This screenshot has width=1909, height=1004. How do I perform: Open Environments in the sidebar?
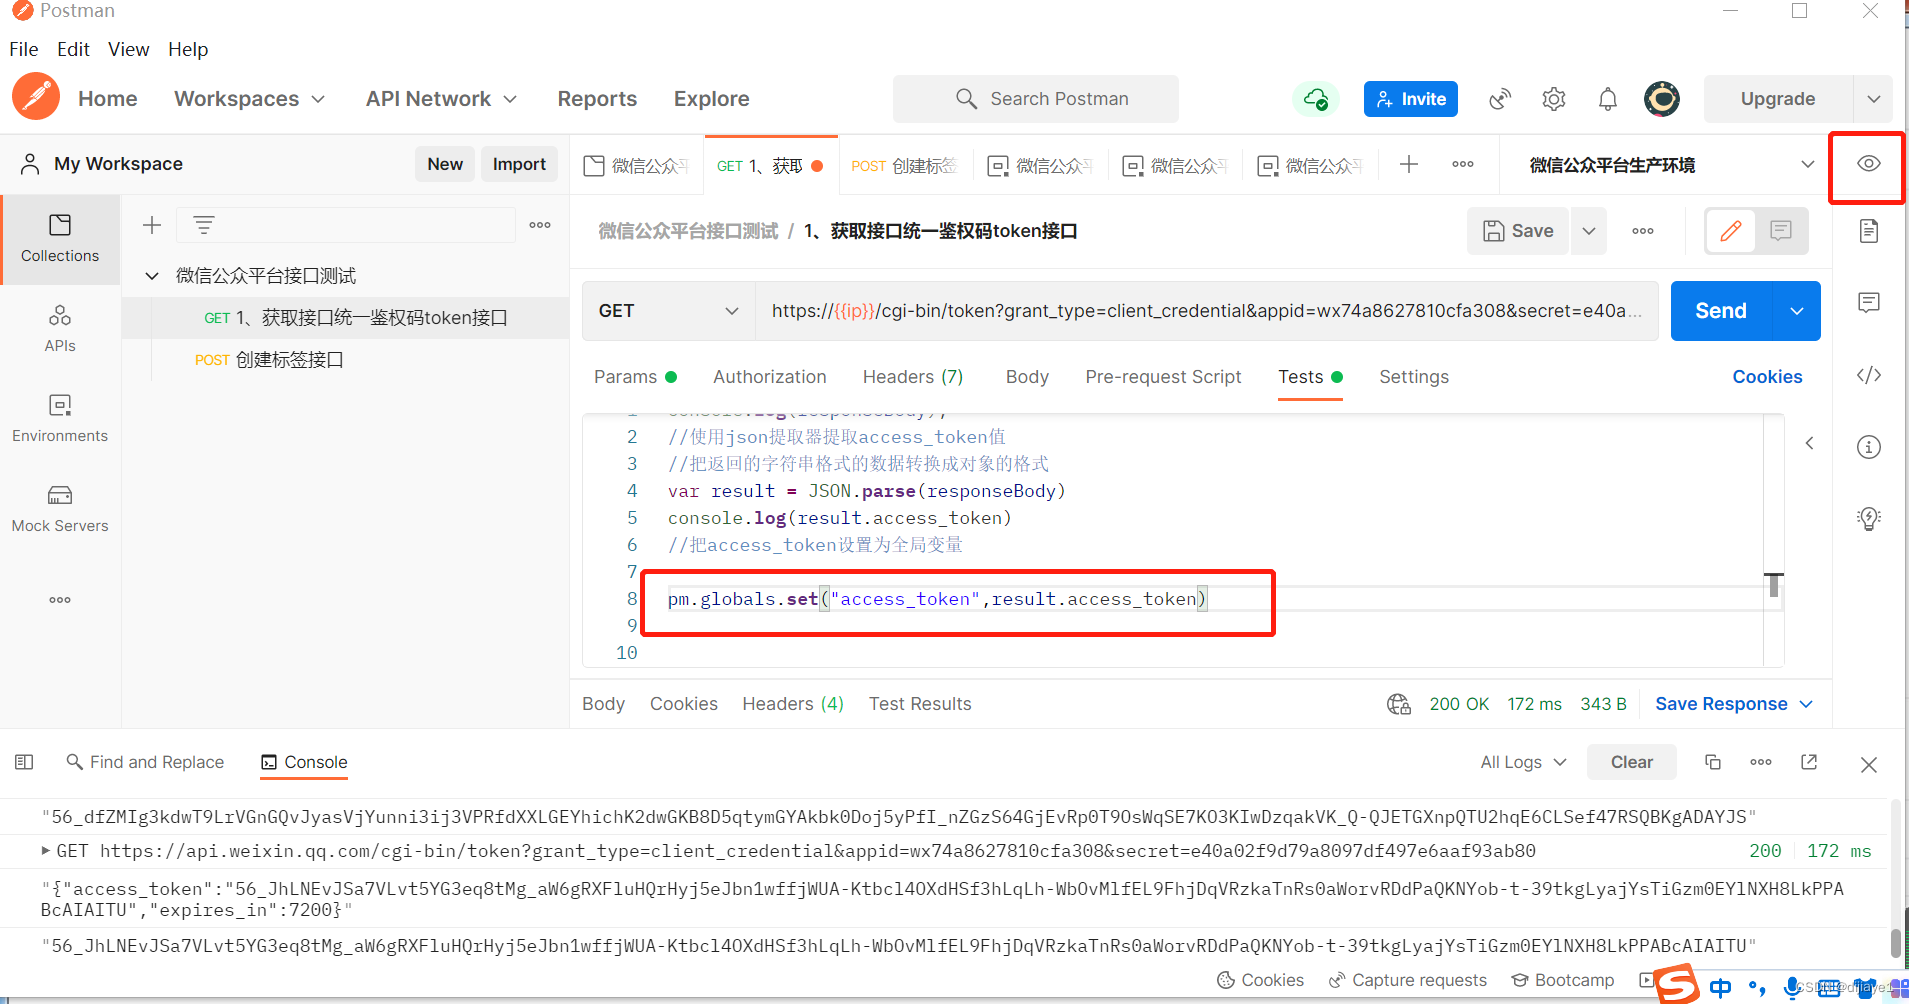tap(60, 419)
